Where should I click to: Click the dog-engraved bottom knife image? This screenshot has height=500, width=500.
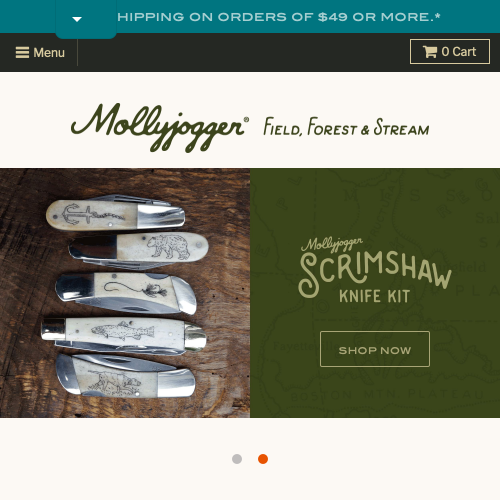[x=125, y=377]
